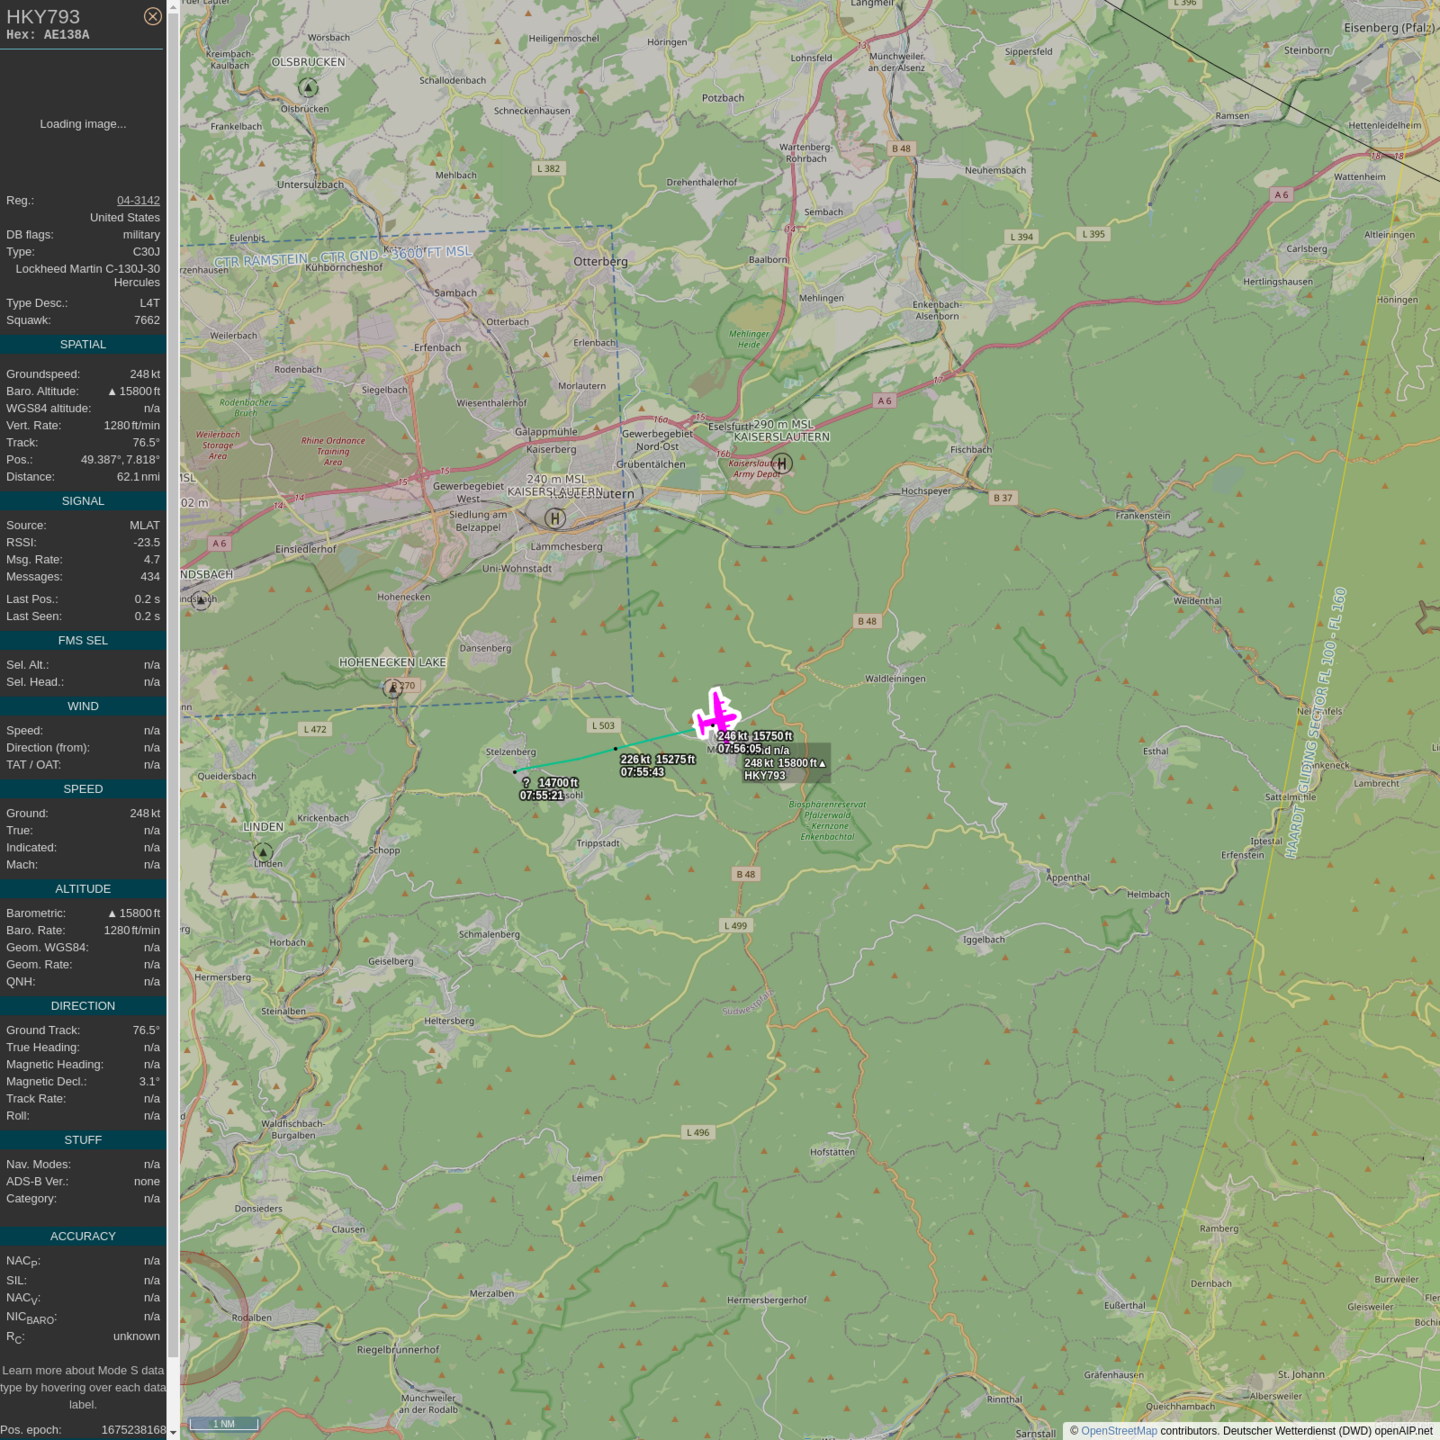
Task: Click the ACCURACY section header
Action: tap(83, 1236)
